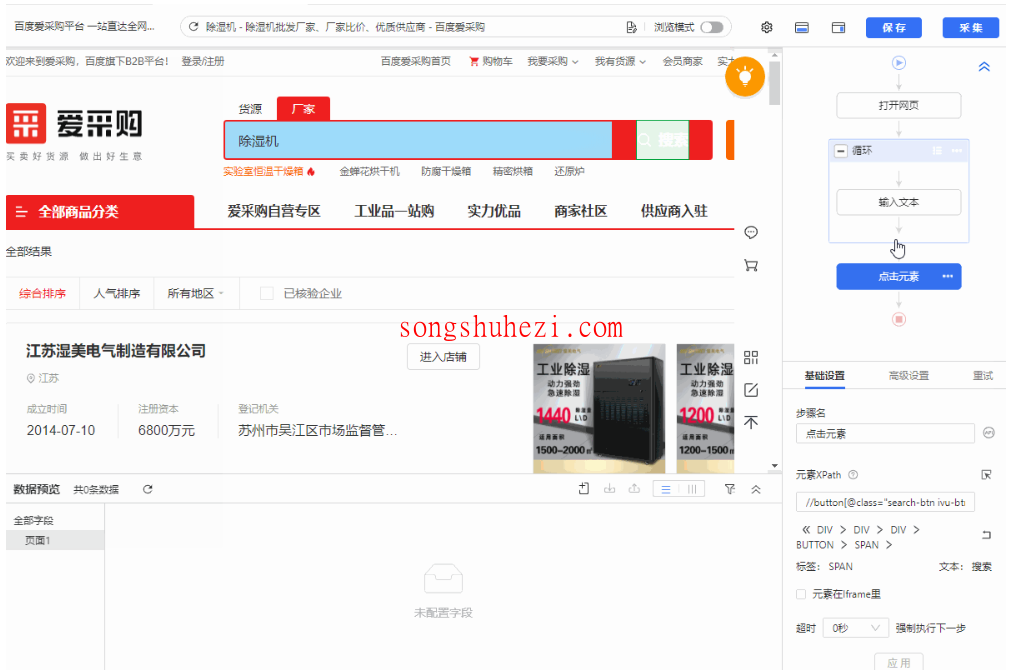Viewport: 1021px width, 670px height.
Task: Reload the page with the address bar refresh icon
Action: tap(193, 27)
